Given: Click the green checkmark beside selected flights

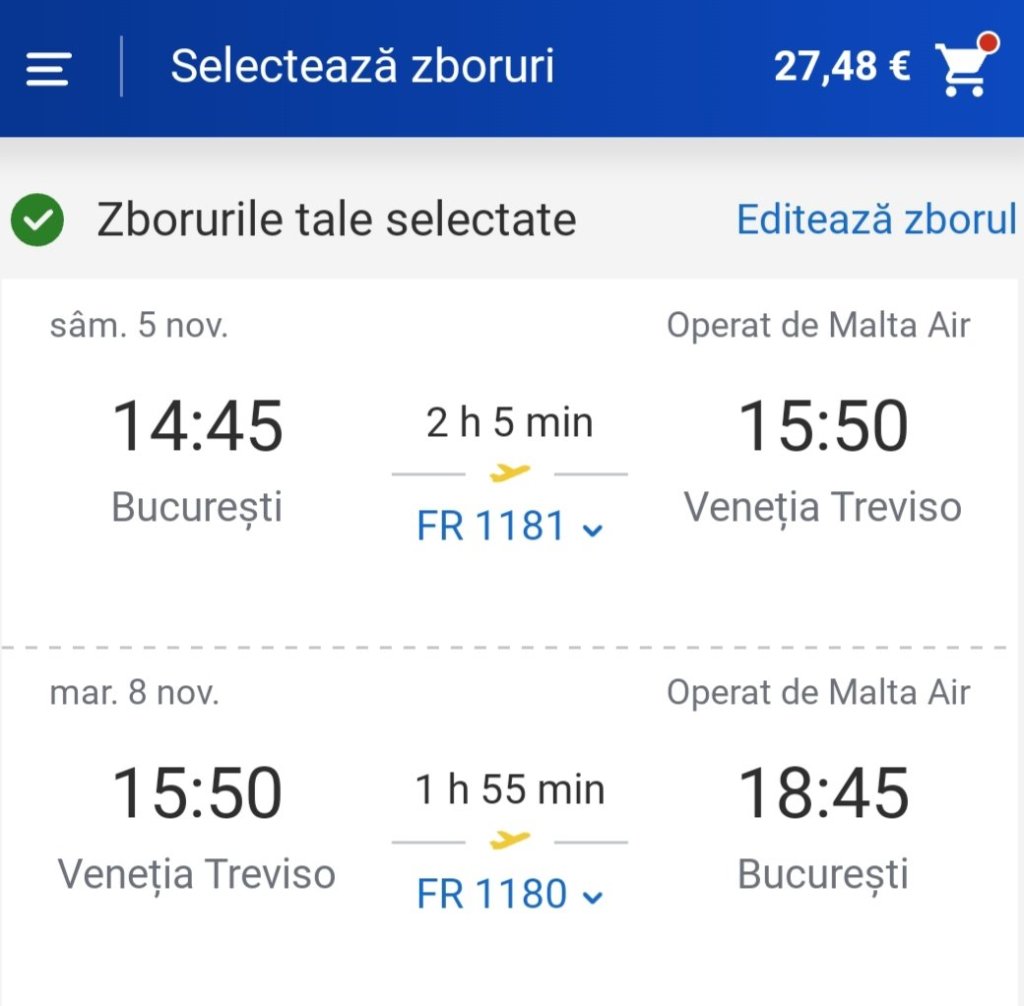Looking at the screenshot, I should coord(38,220).
